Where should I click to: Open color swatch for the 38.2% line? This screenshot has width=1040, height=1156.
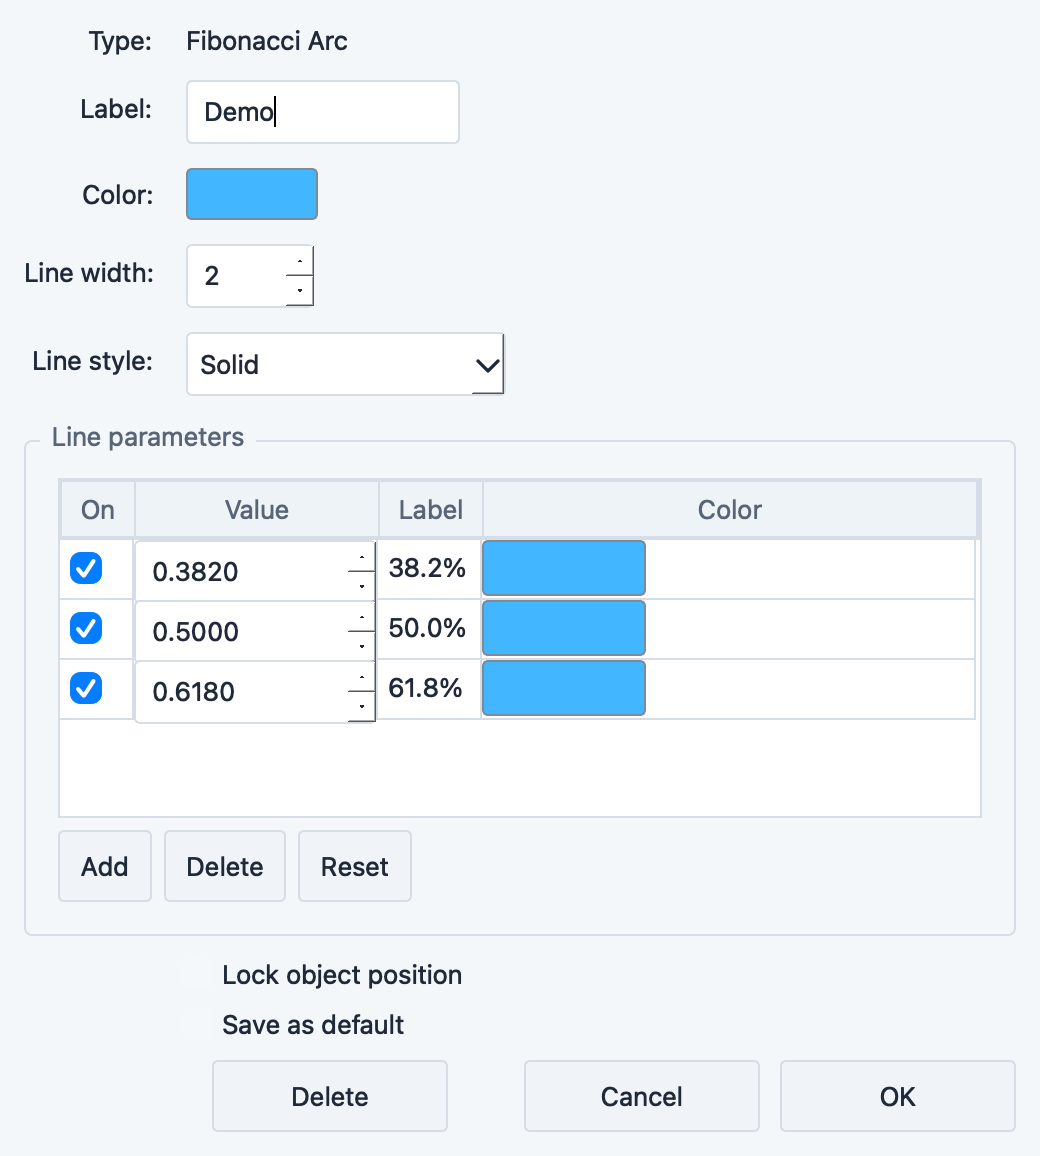coord(564,568)
